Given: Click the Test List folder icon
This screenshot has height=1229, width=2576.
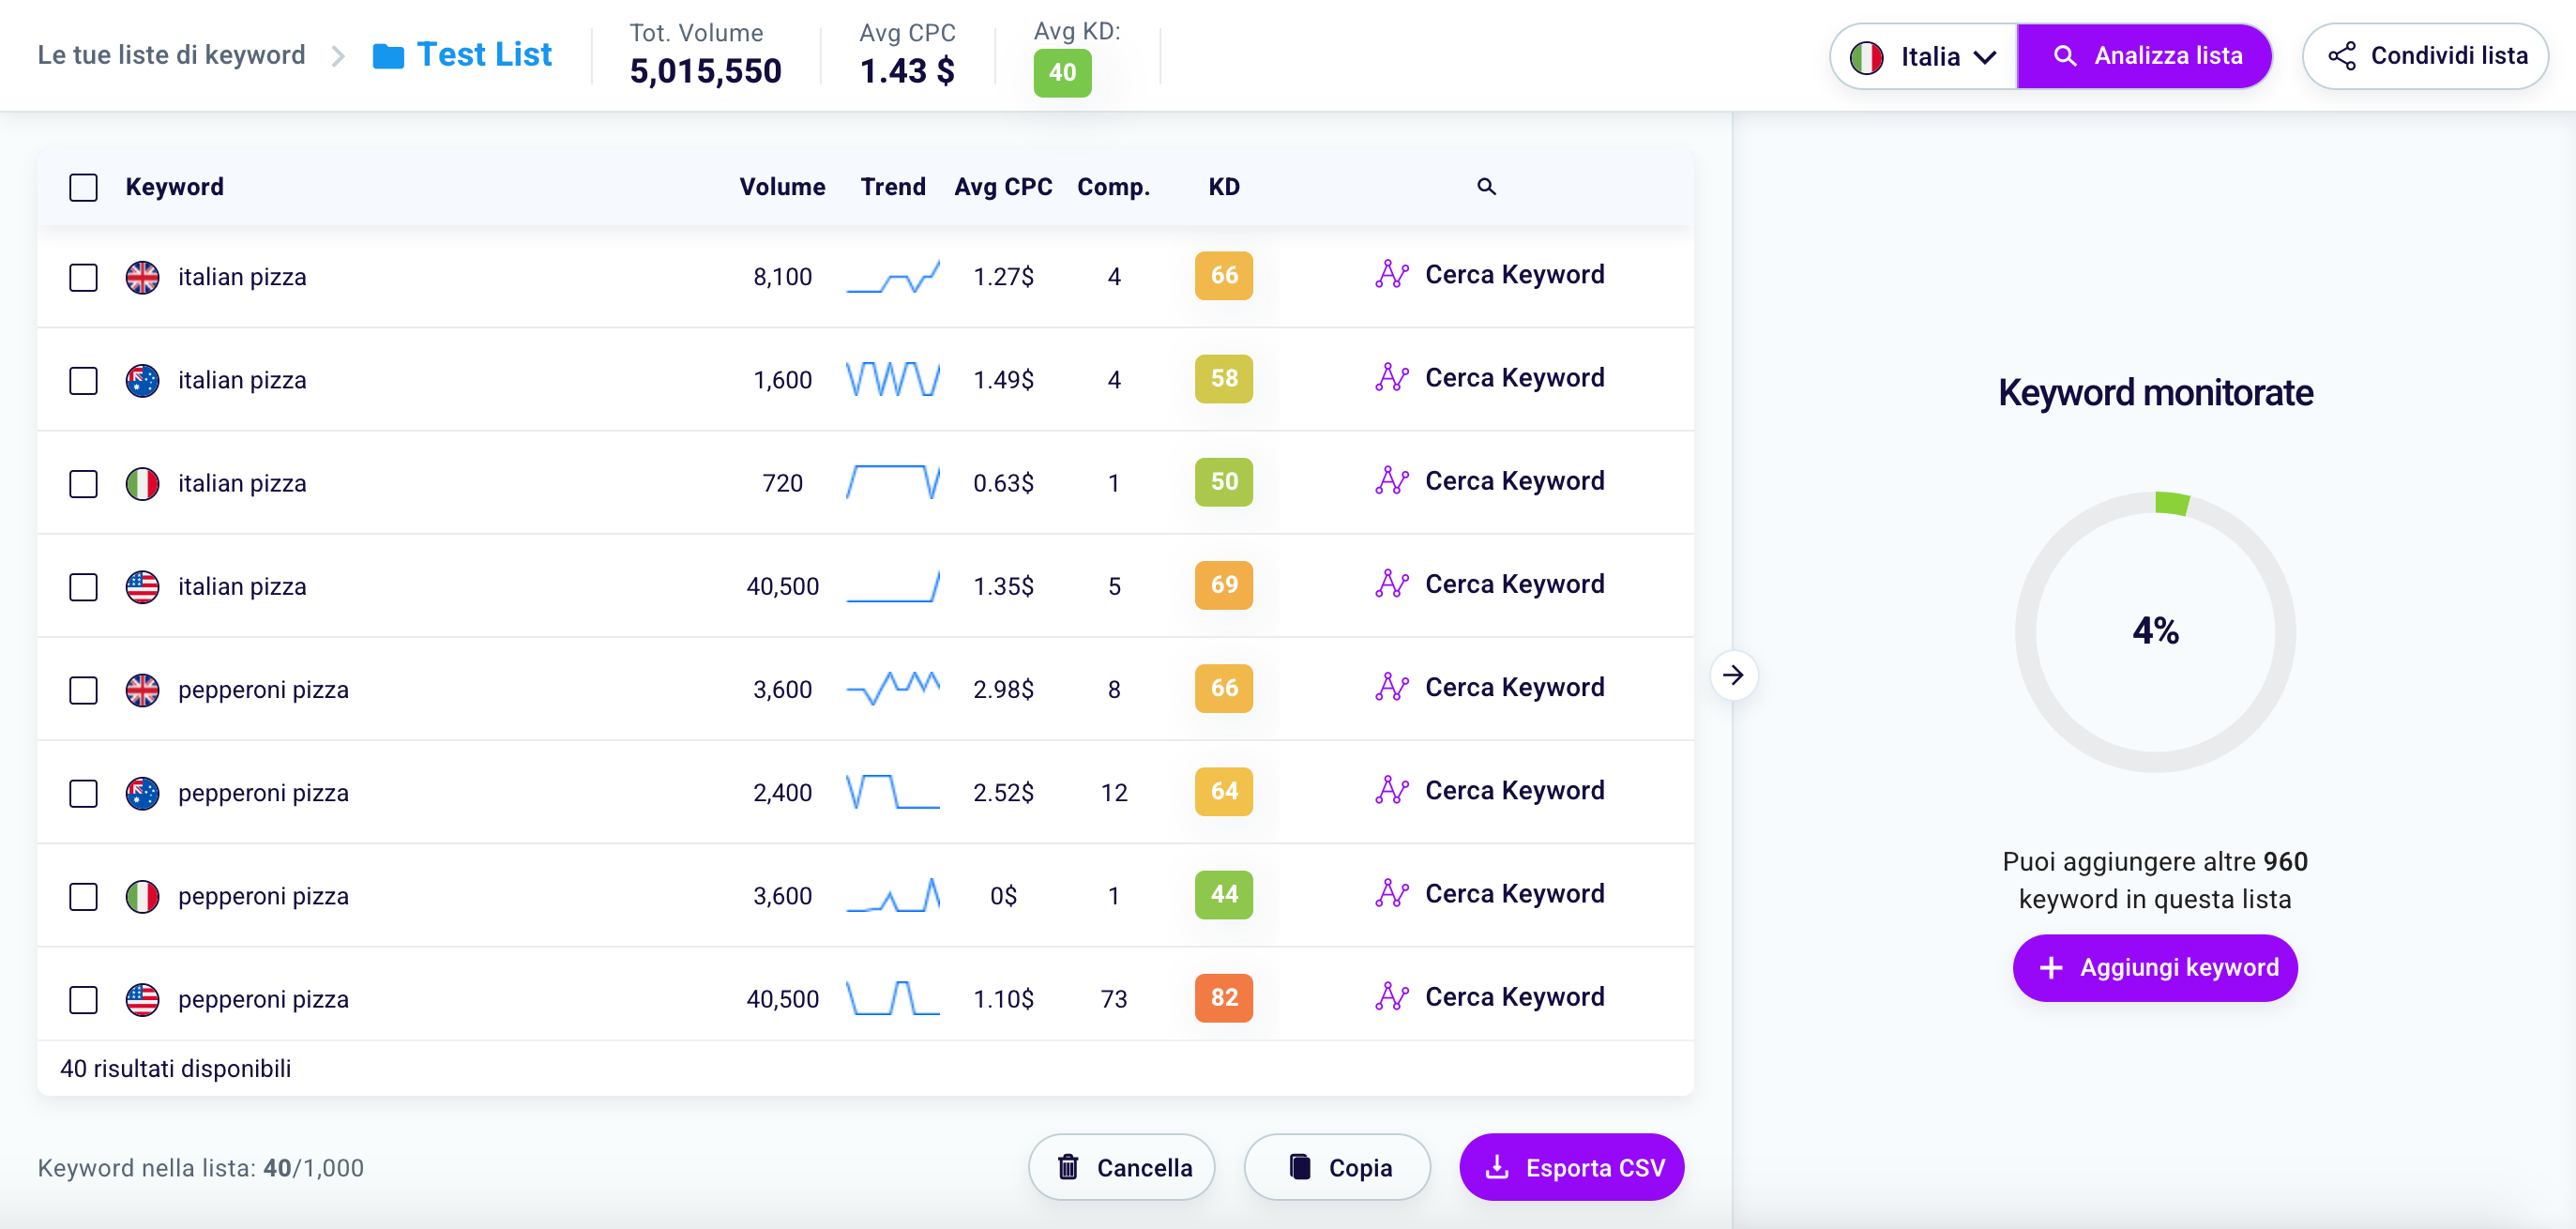Looking at the screenshot, I should [388, 56].
